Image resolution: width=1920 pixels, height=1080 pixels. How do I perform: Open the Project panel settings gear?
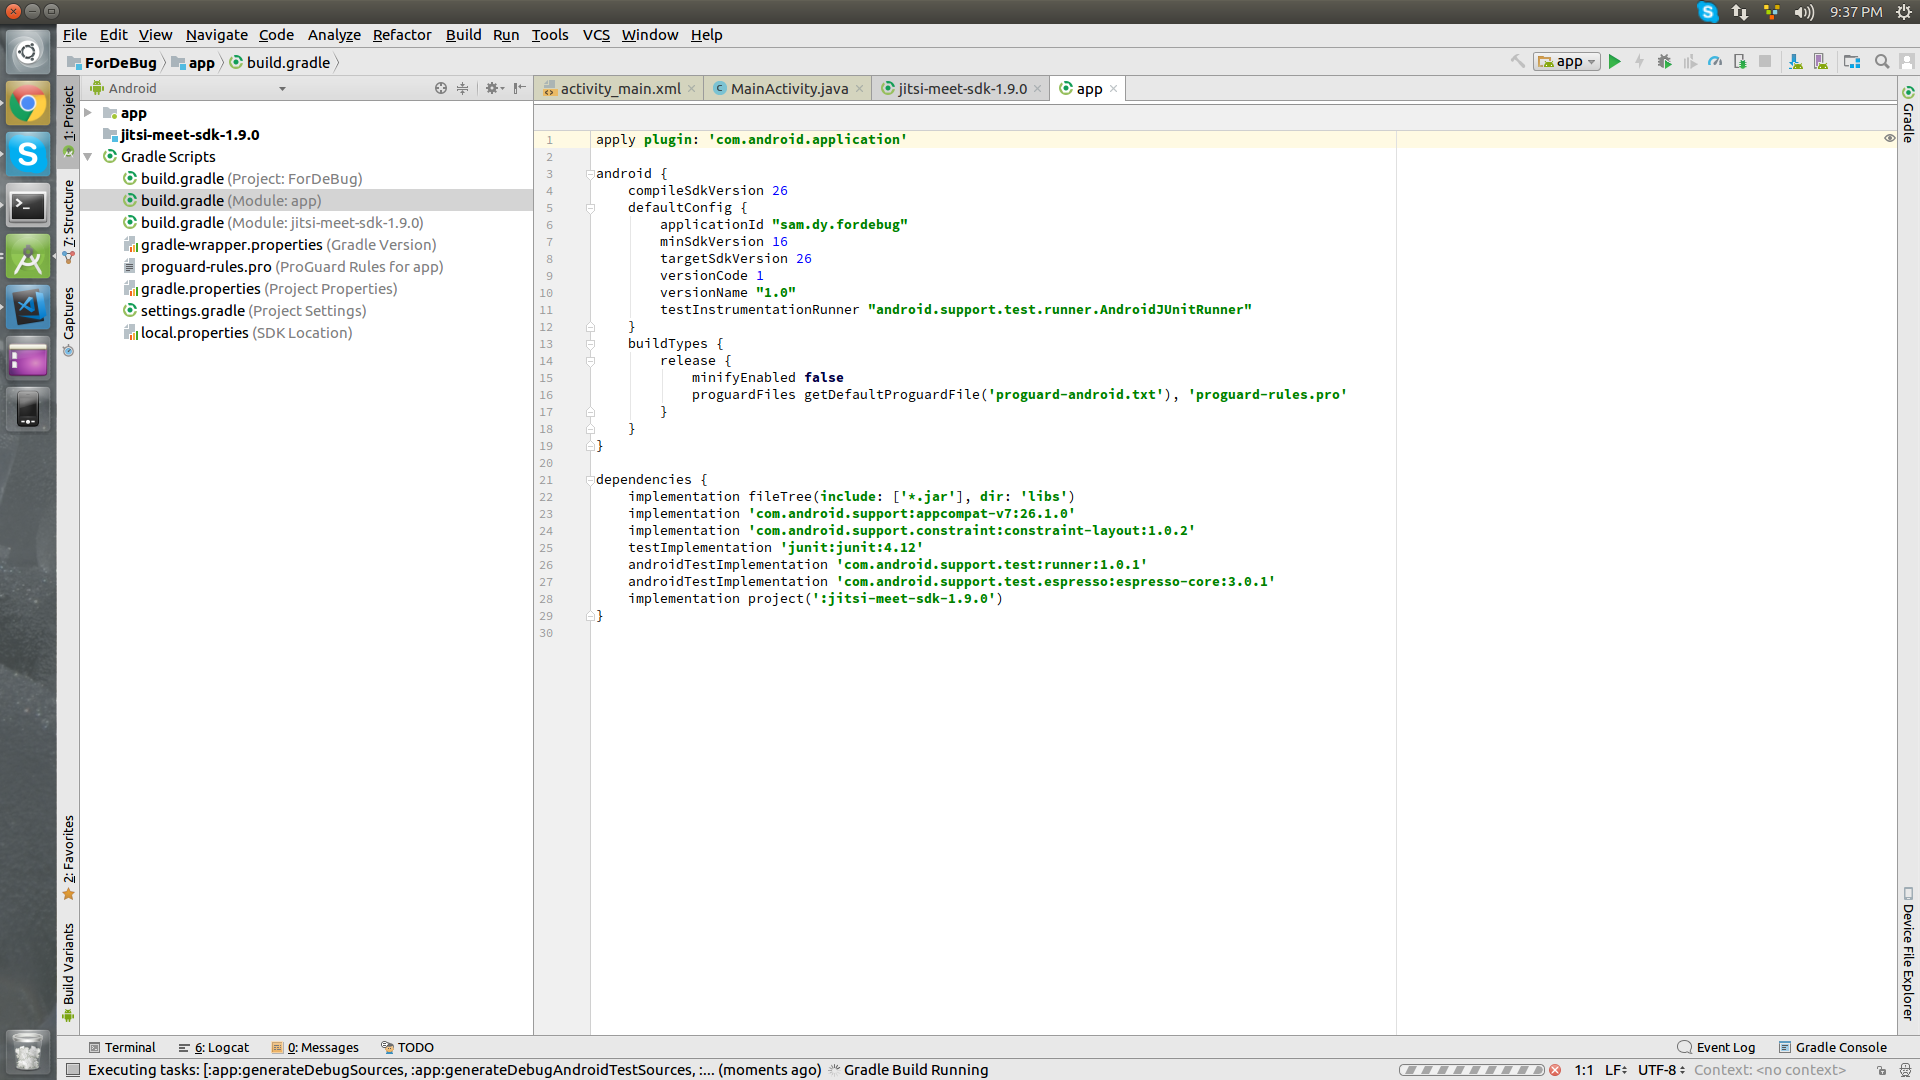[494, 88]
